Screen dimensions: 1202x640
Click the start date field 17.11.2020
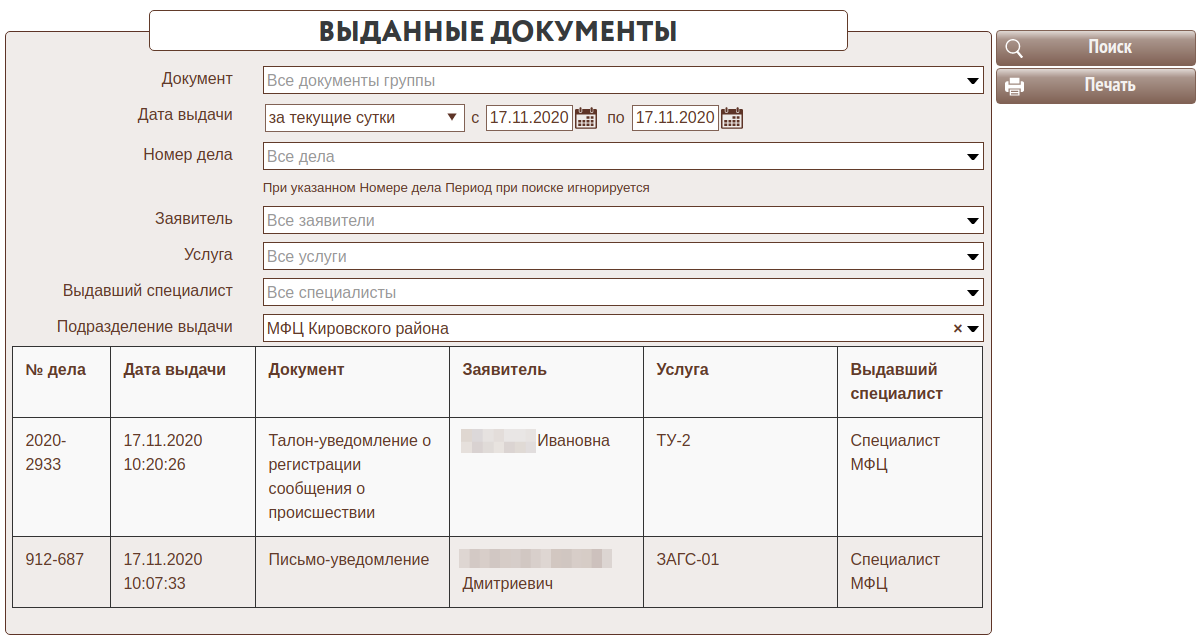click(529, 118)
